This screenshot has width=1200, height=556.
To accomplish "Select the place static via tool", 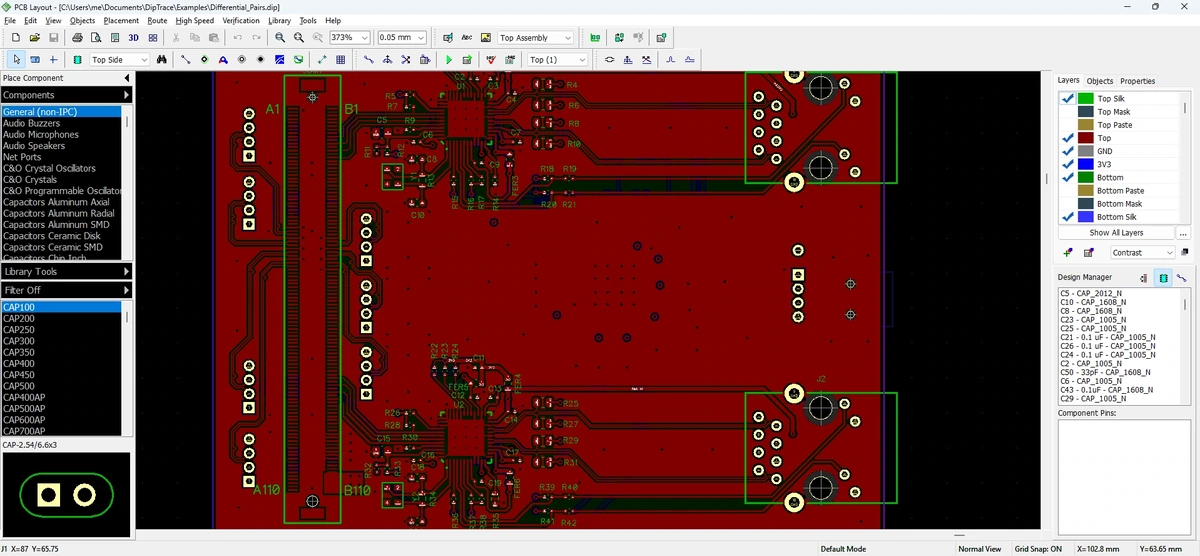I will tap(205, 60).
